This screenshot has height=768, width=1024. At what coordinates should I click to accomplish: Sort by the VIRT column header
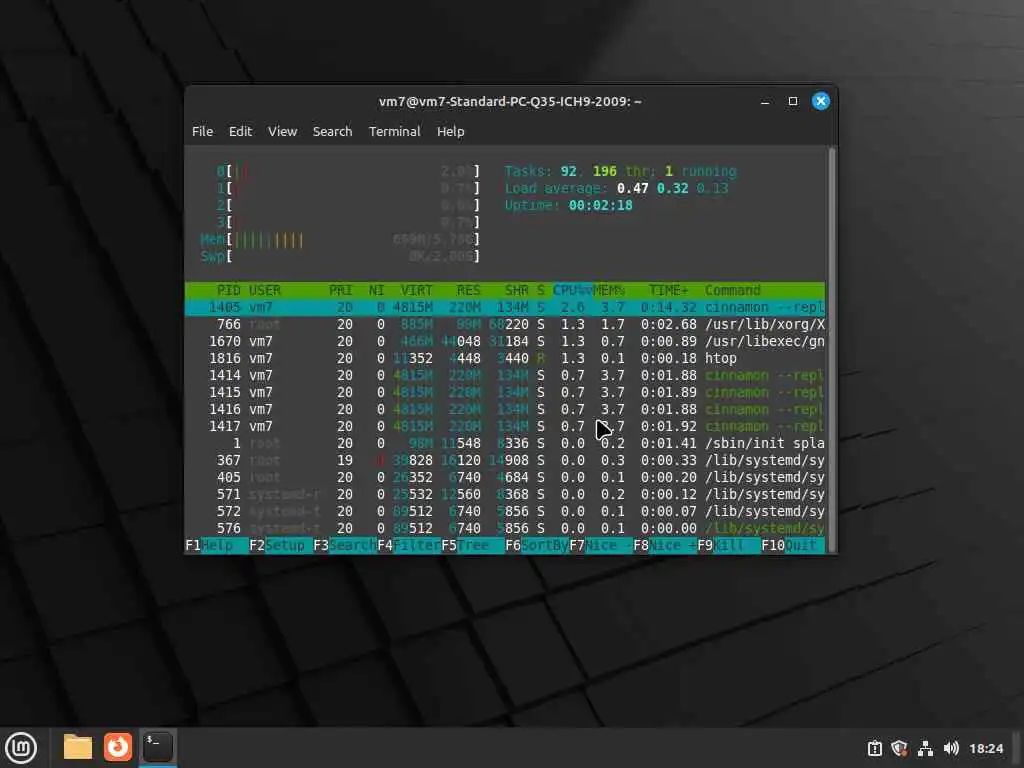pyautogui.click(x=416, y=291)
